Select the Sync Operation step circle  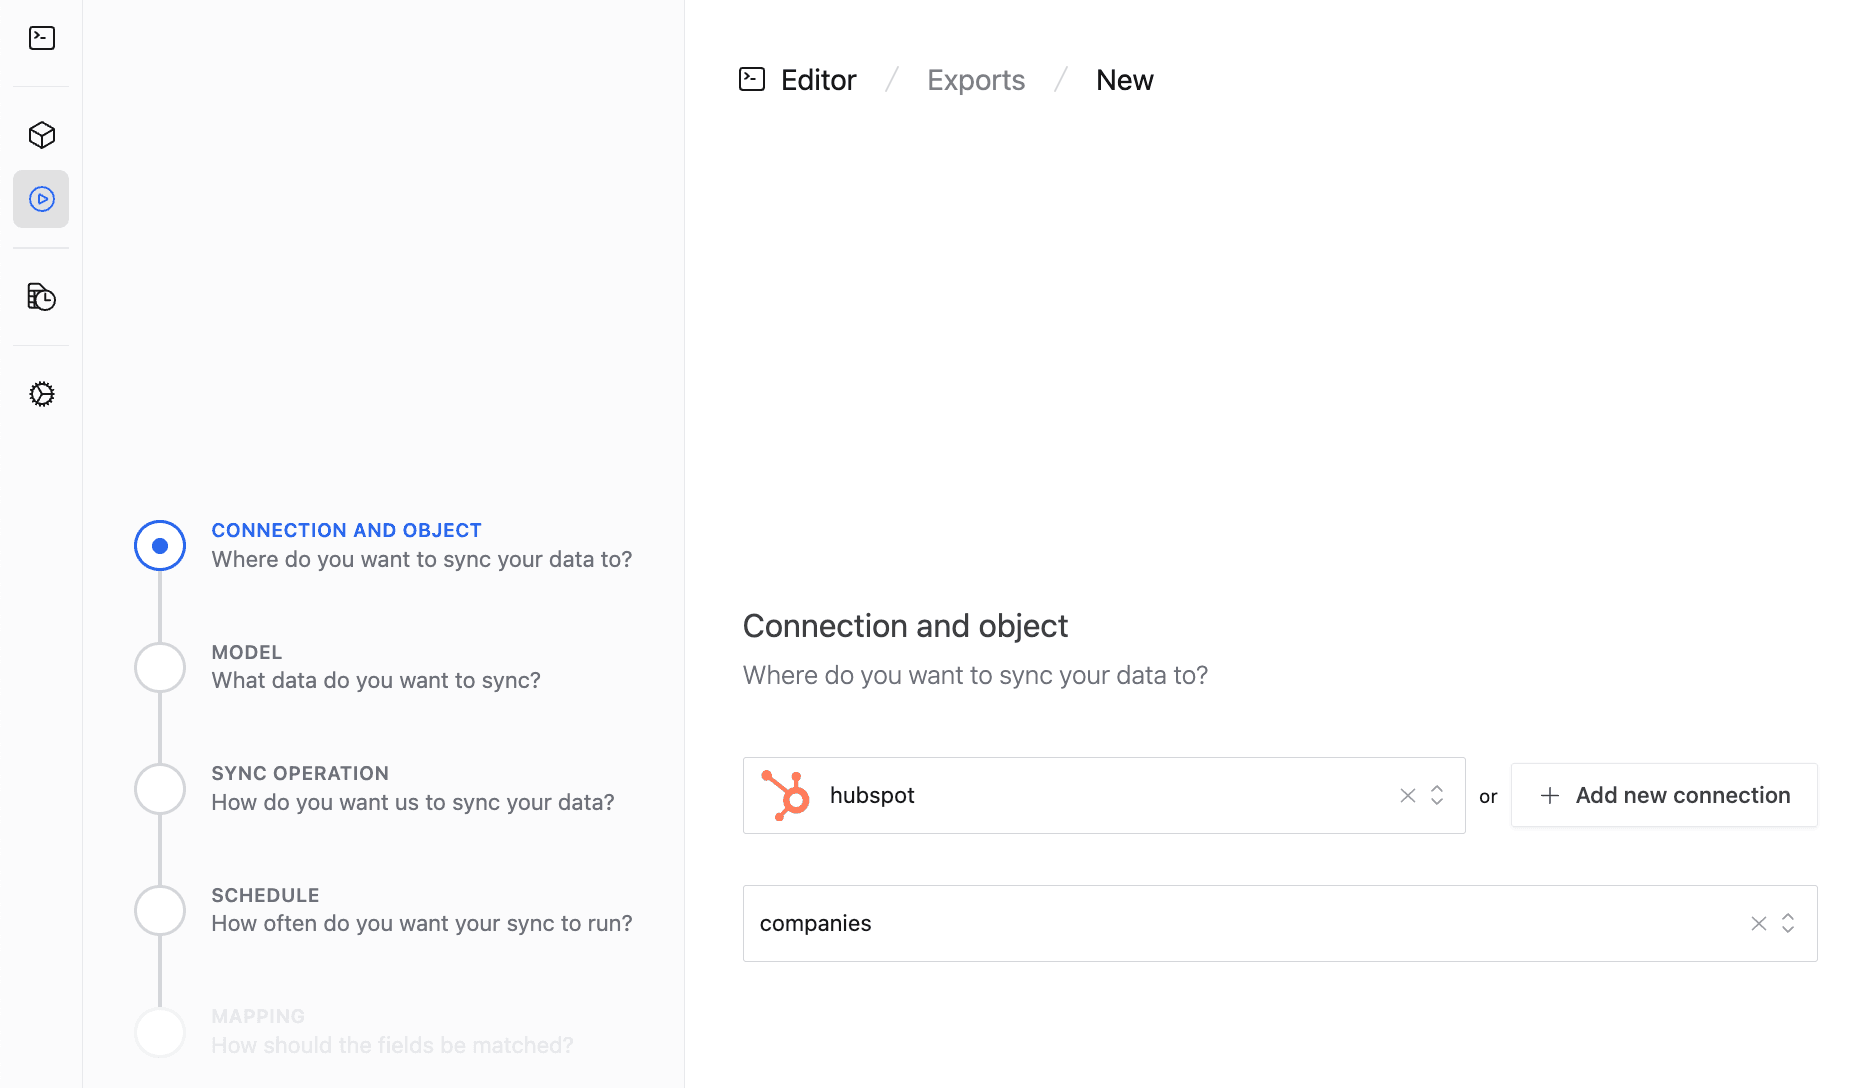click(159, 788)
